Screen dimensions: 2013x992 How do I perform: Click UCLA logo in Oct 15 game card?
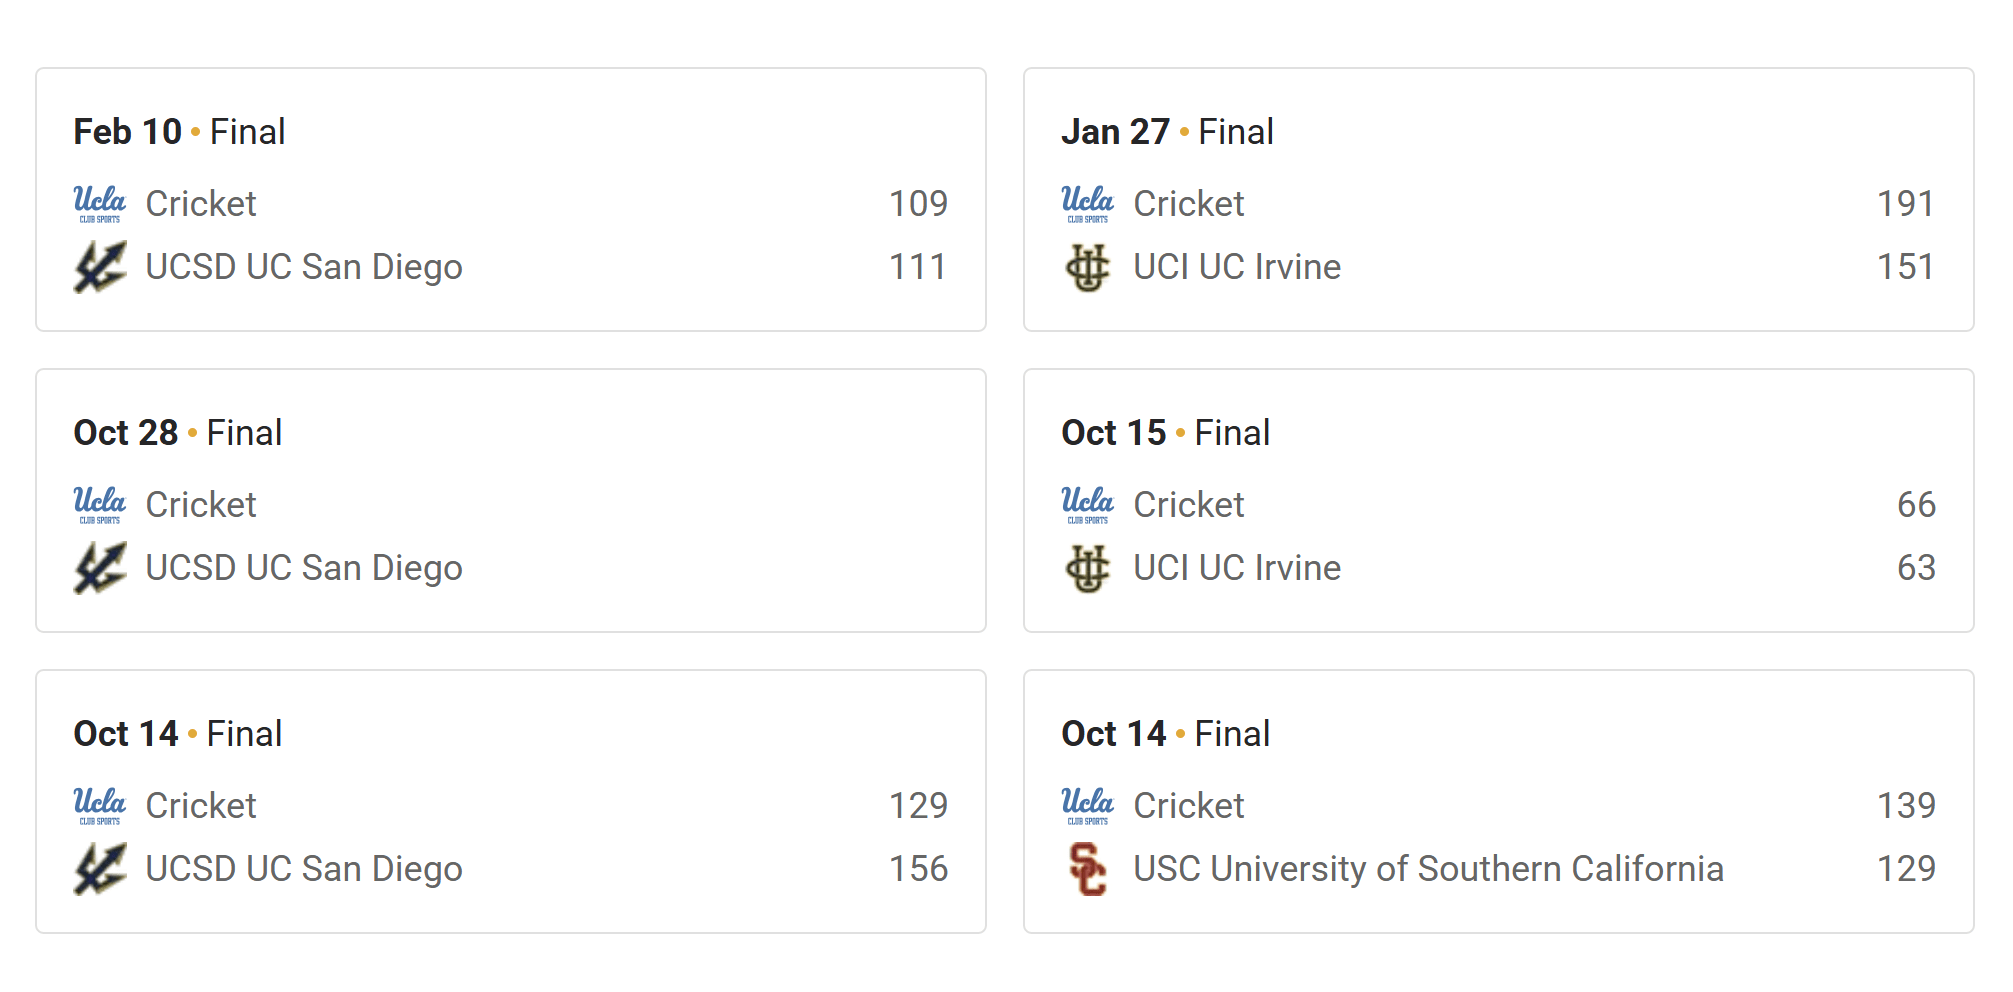(x=1088, y=505)
